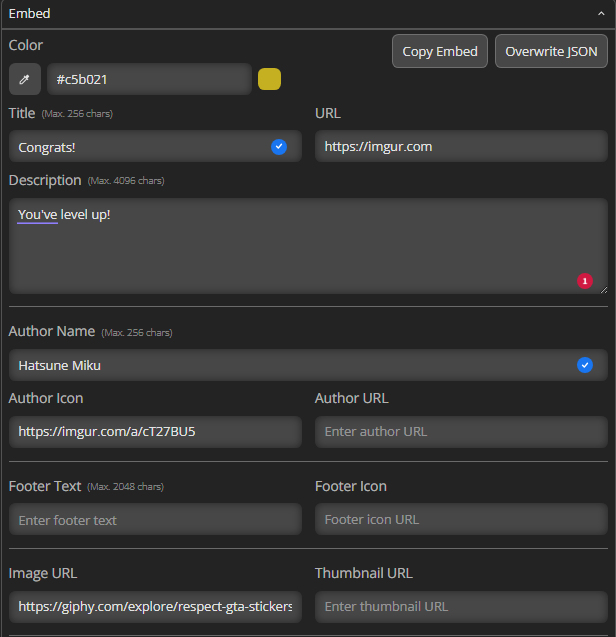Click the red error badge in Description
This screenshot has height=637, width=616.
pos(585,281)
